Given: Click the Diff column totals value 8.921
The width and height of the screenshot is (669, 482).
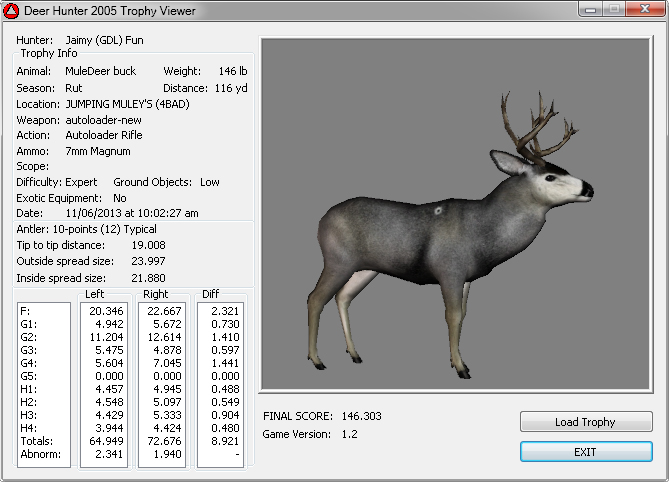Looking at the screenshot, I should 224,440.
